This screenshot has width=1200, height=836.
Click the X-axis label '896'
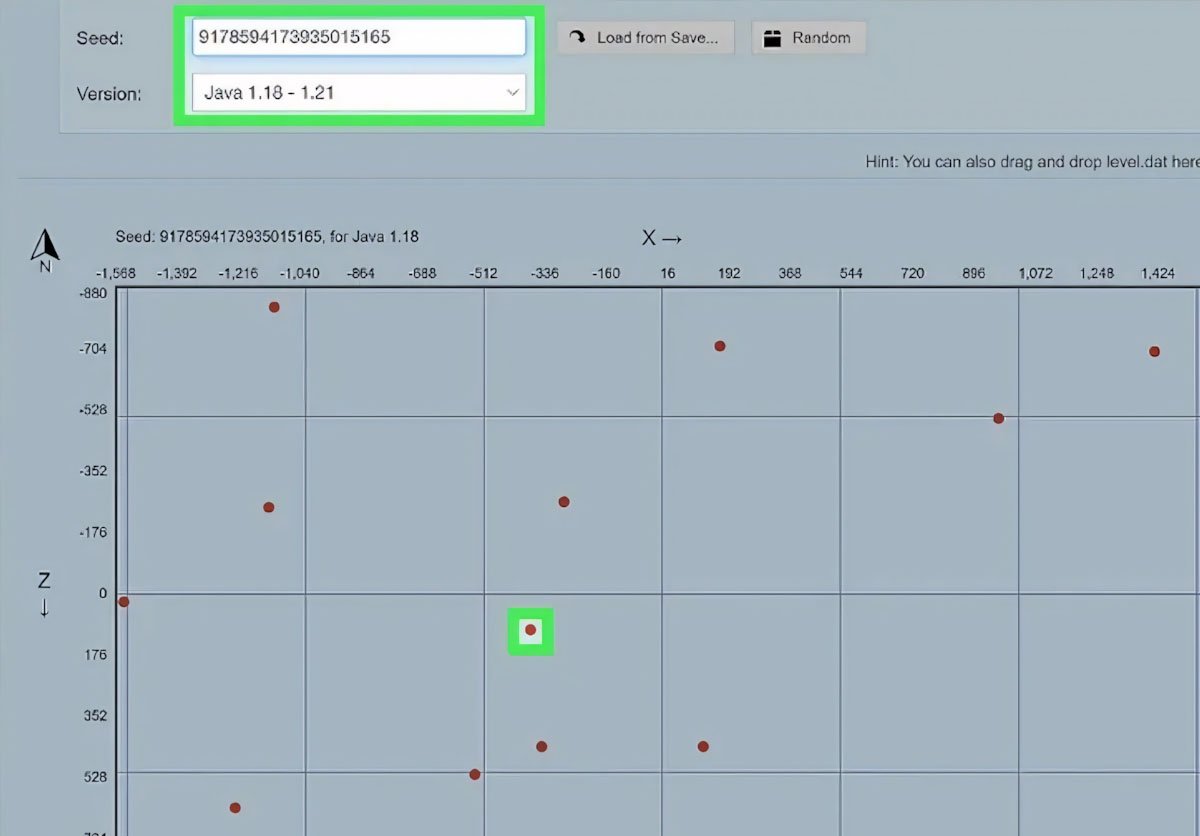pyautogui.click(x=974, y=273)
